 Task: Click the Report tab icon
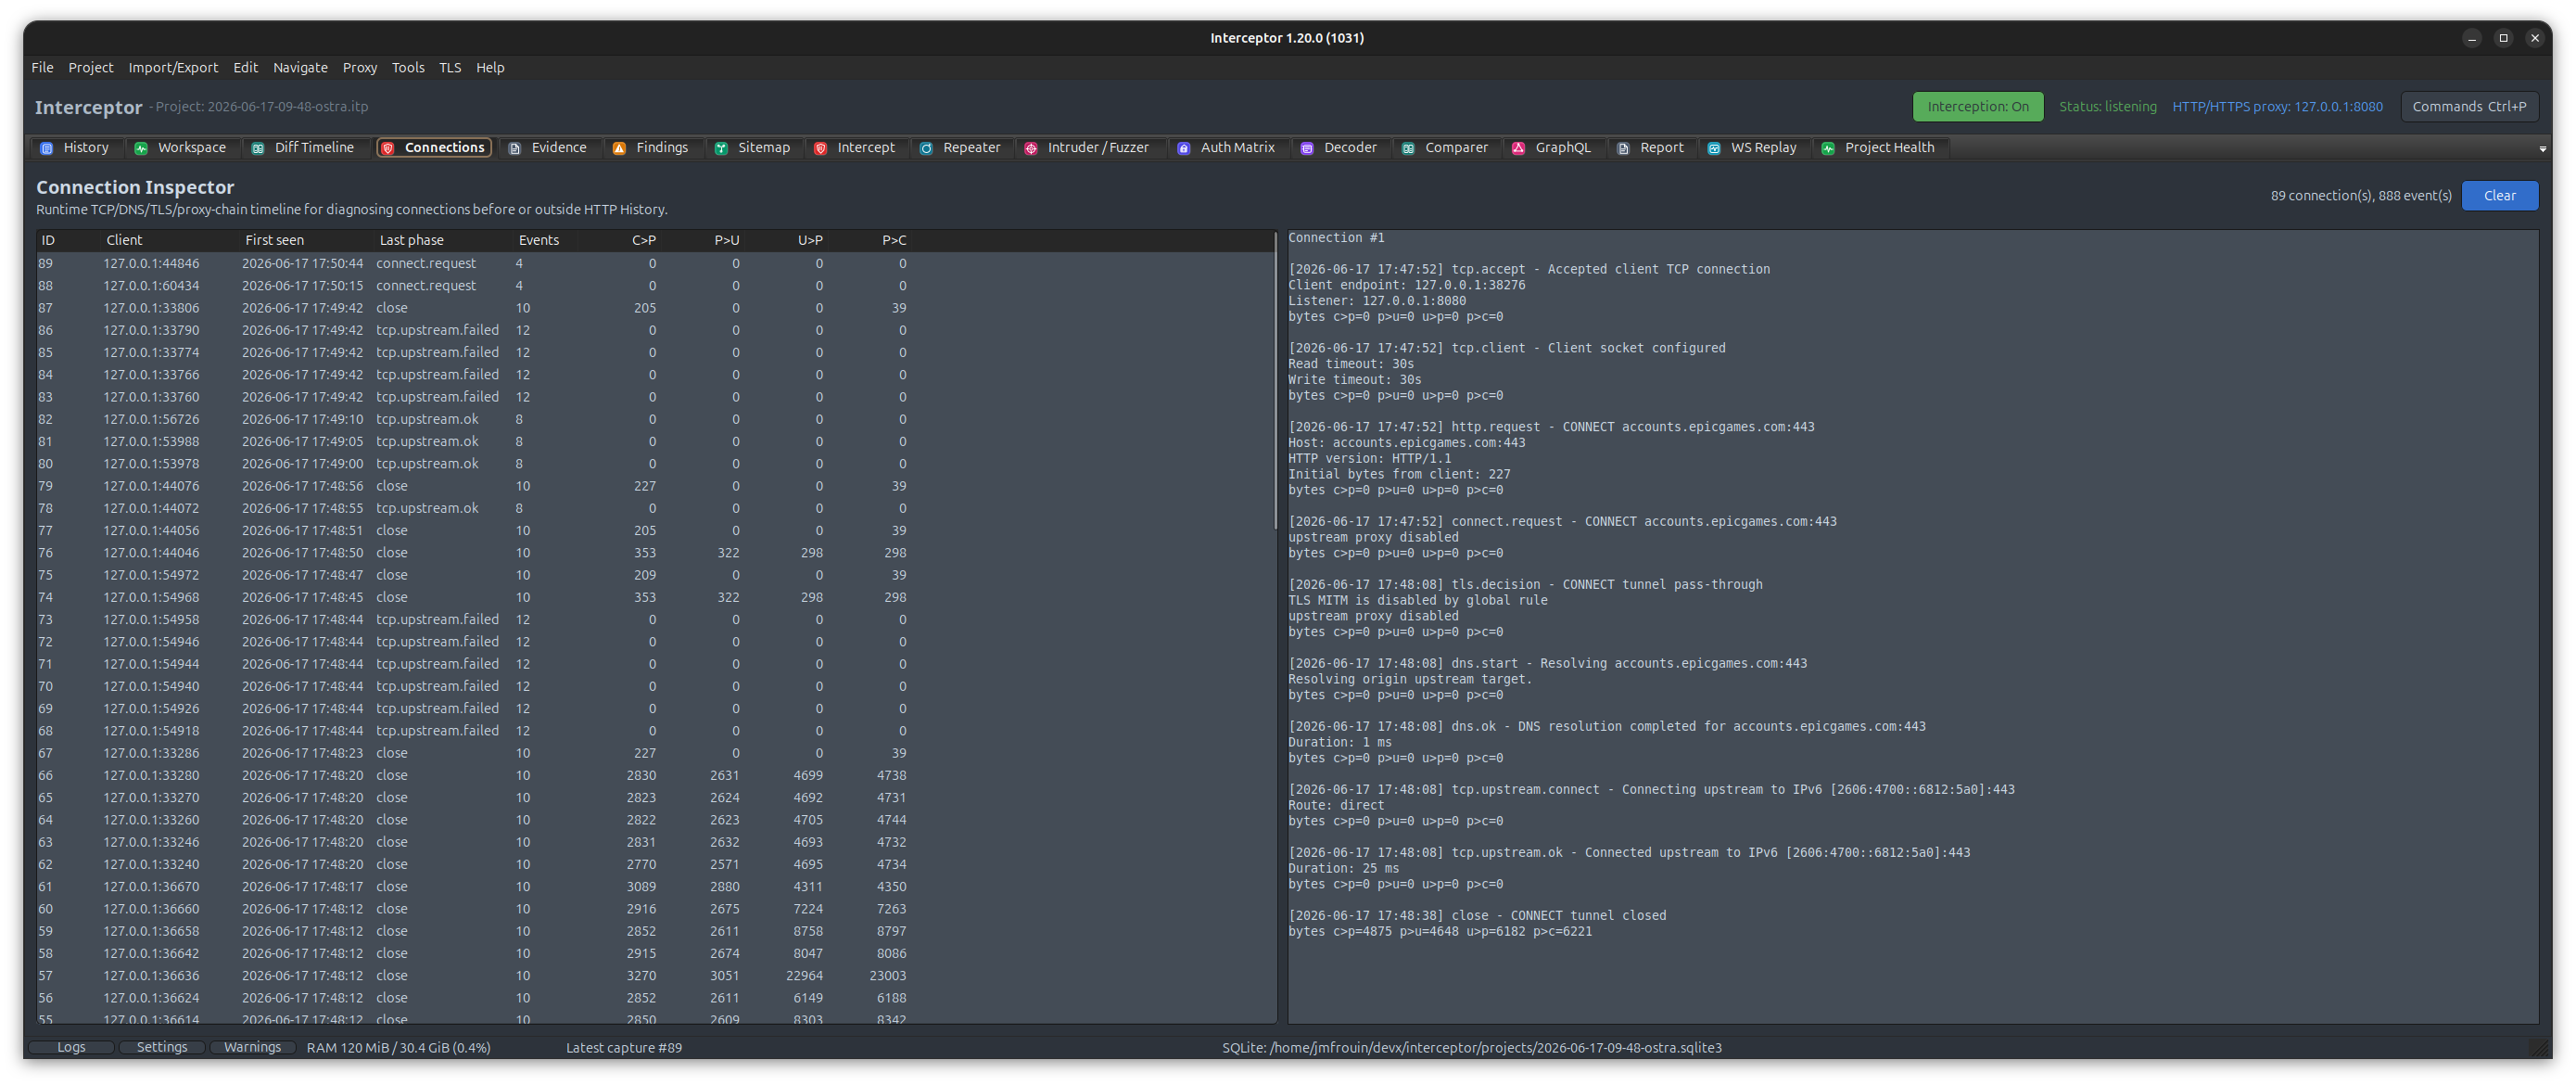[1623, 148]
